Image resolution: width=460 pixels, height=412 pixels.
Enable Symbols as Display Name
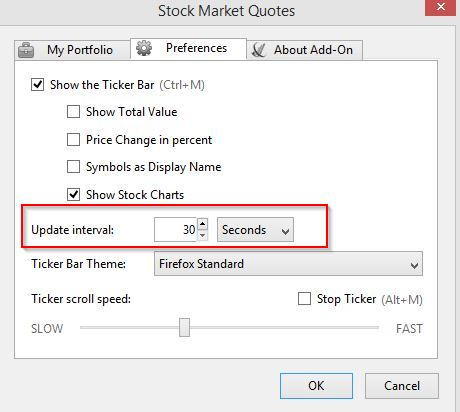tap(73, 167)
